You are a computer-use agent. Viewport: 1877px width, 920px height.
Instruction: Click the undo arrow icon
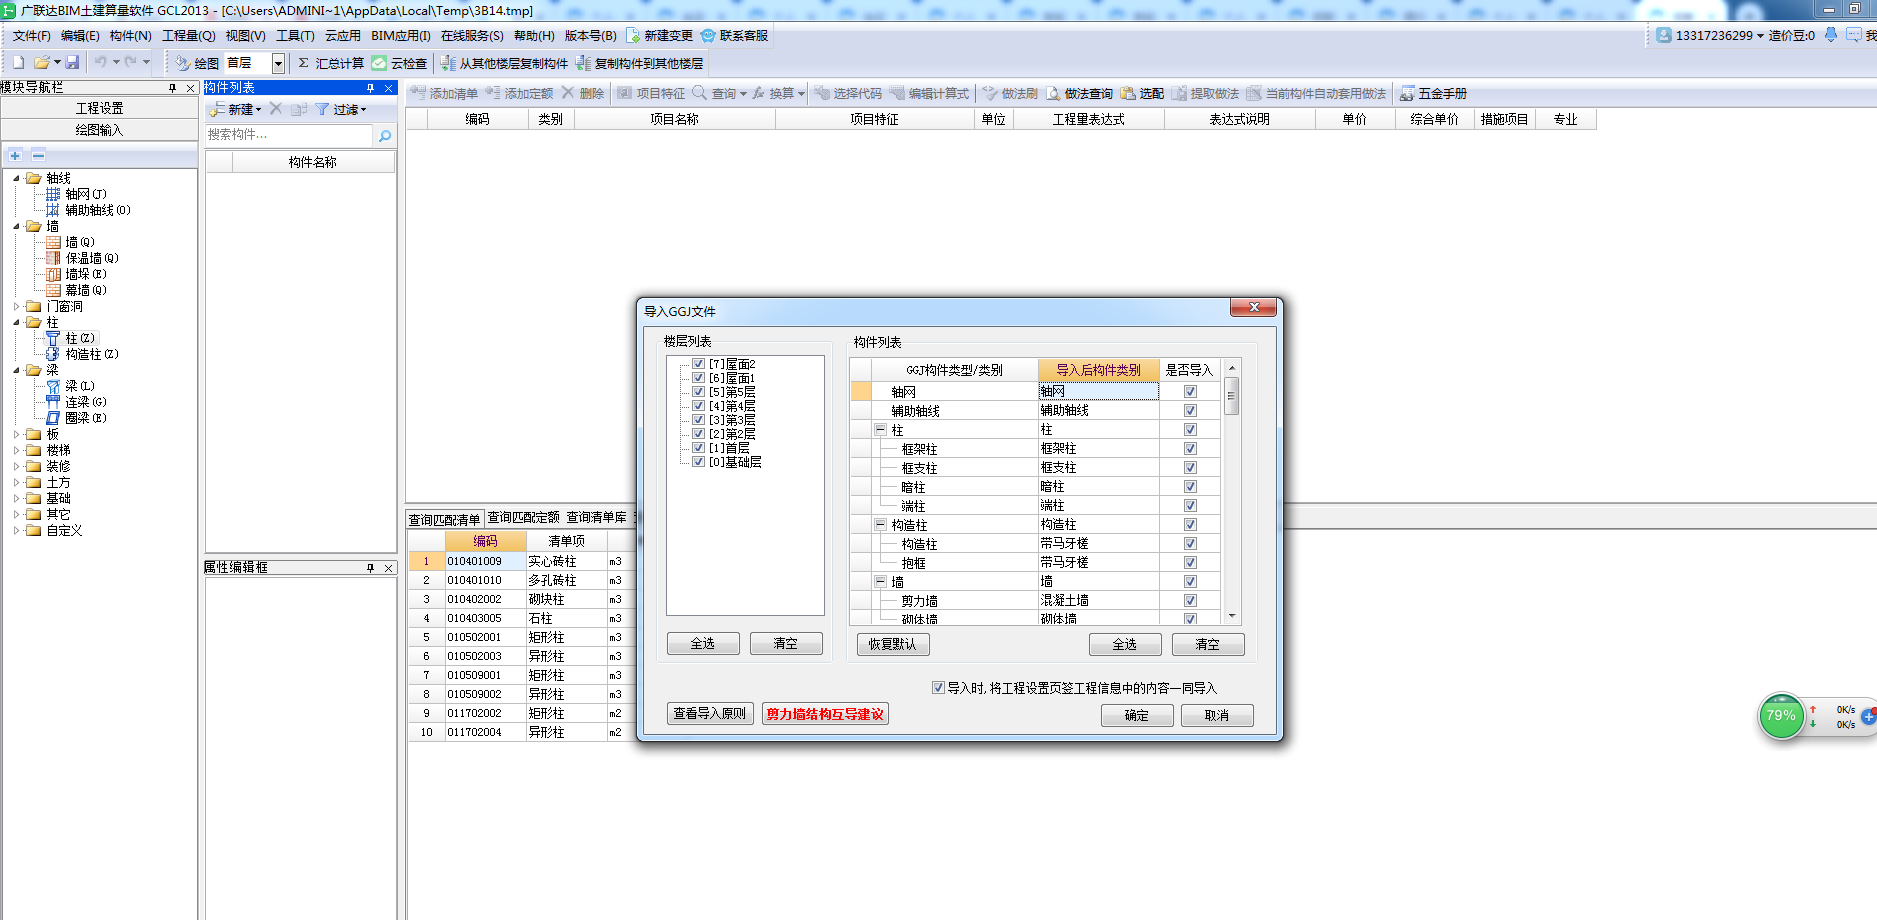pyautogui.click(x=100, y=62)
